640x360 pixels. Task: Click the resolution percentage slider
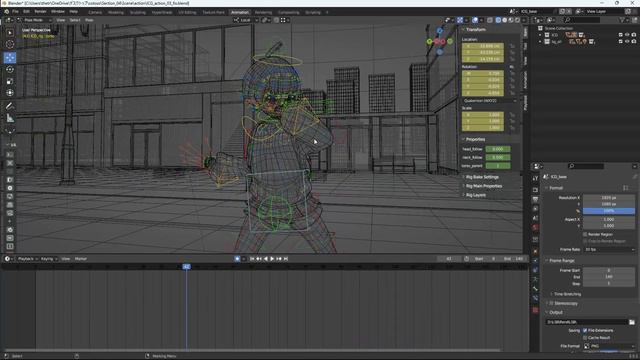pyautogui.click(x=609, y=211)
